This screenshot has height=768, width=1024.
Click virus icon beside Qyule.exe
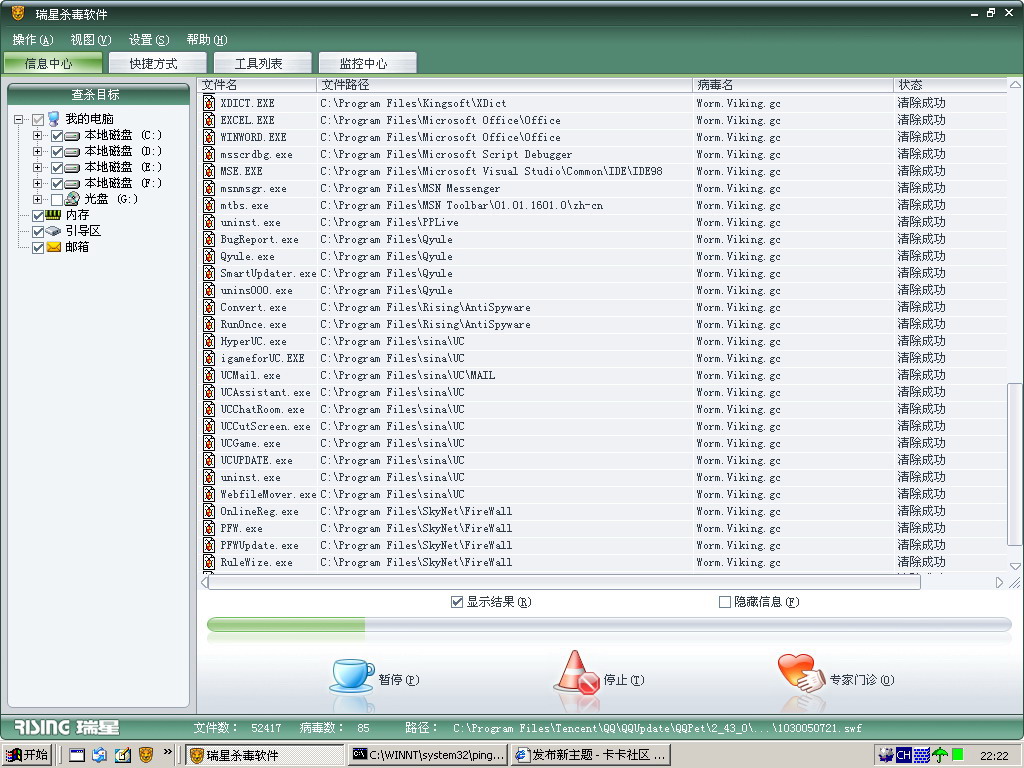[209, 256]
